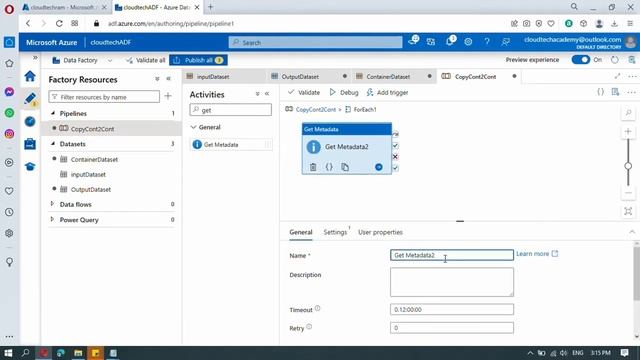Screen dimensions: 640x360
Task: Add new factory resource plus icon
Action: point(168,96)
